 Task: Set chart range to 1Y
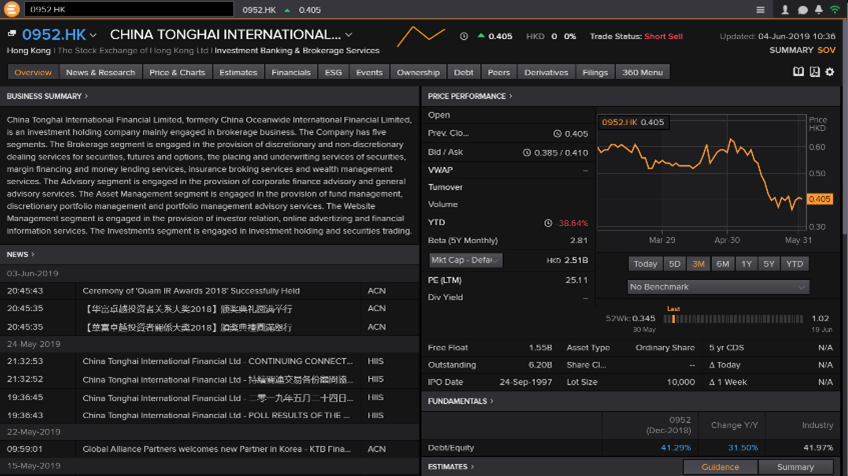point(746,264)
